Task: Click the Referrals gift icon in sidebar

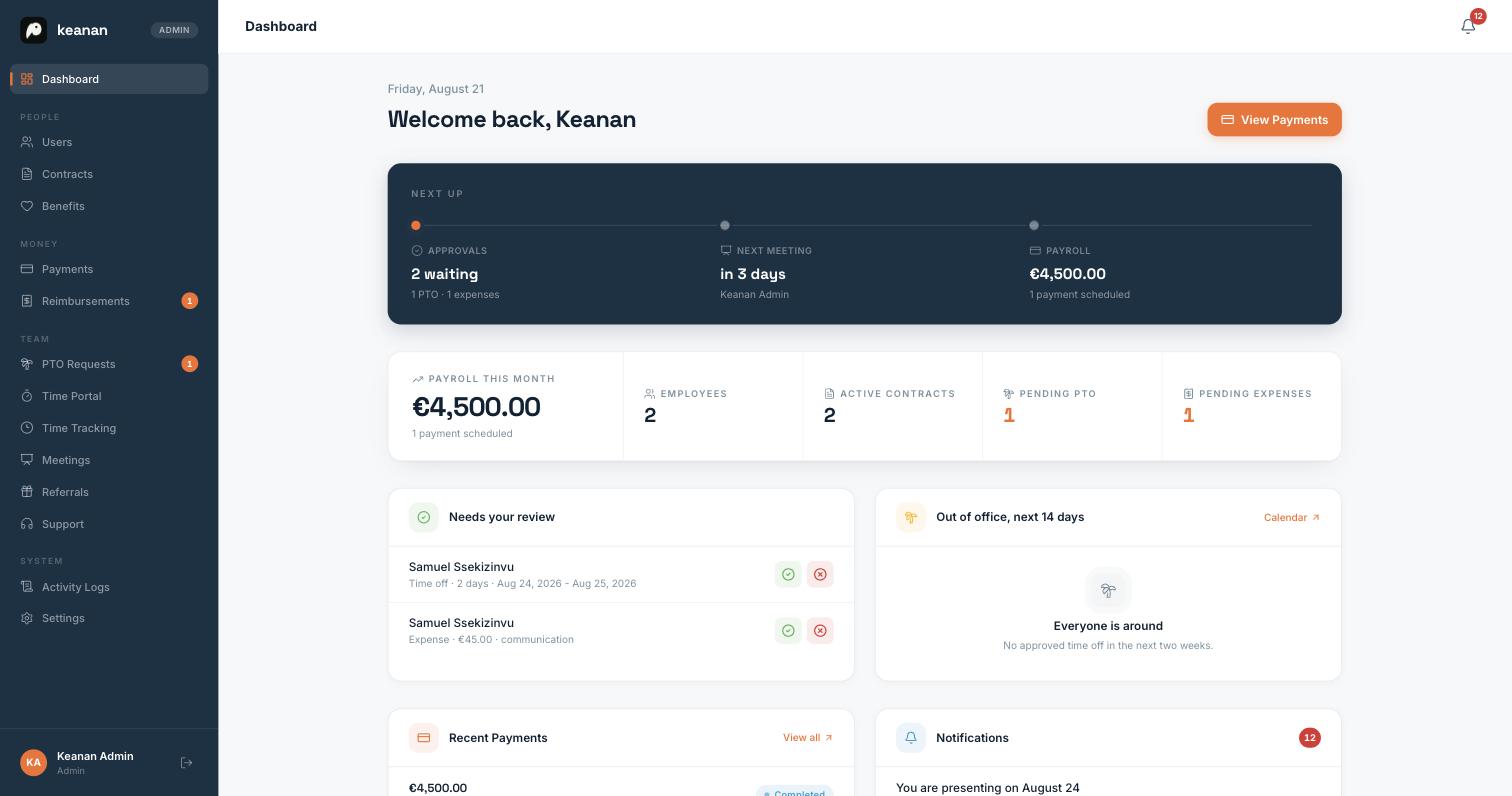Action: click(x=27, y=492)
